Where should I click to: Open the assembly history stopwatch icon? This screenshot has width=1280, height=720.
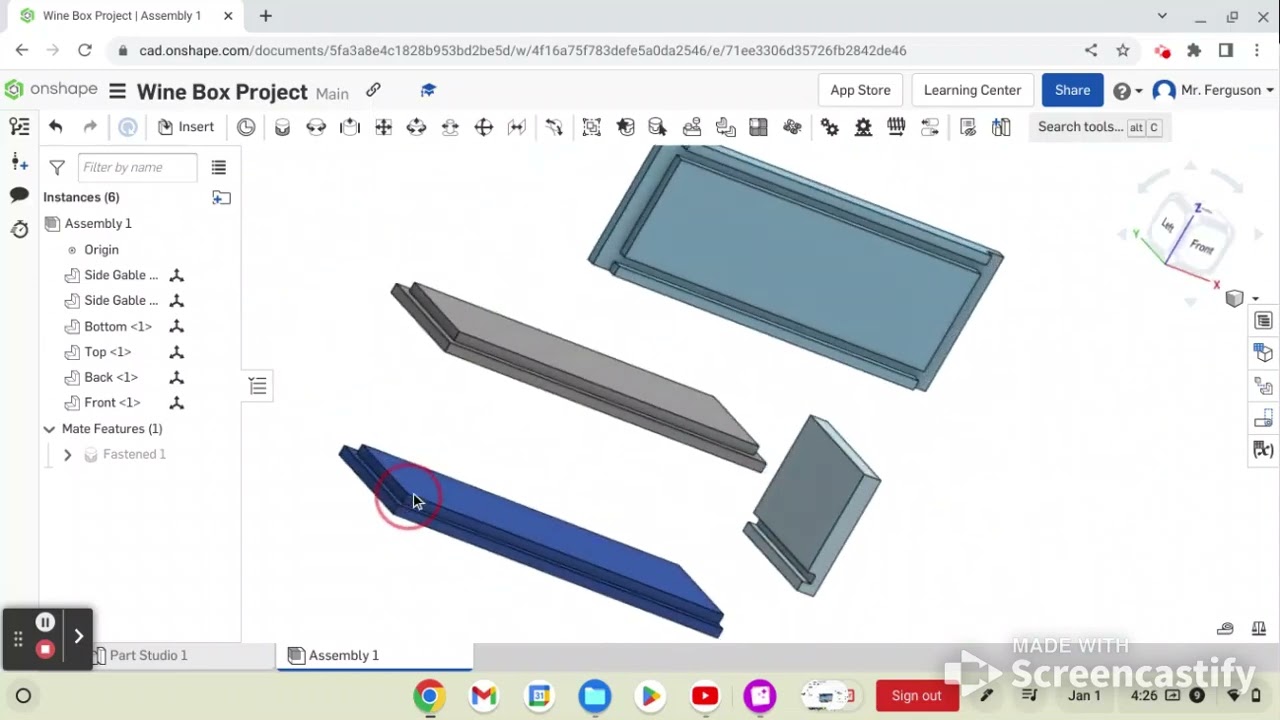19,229
